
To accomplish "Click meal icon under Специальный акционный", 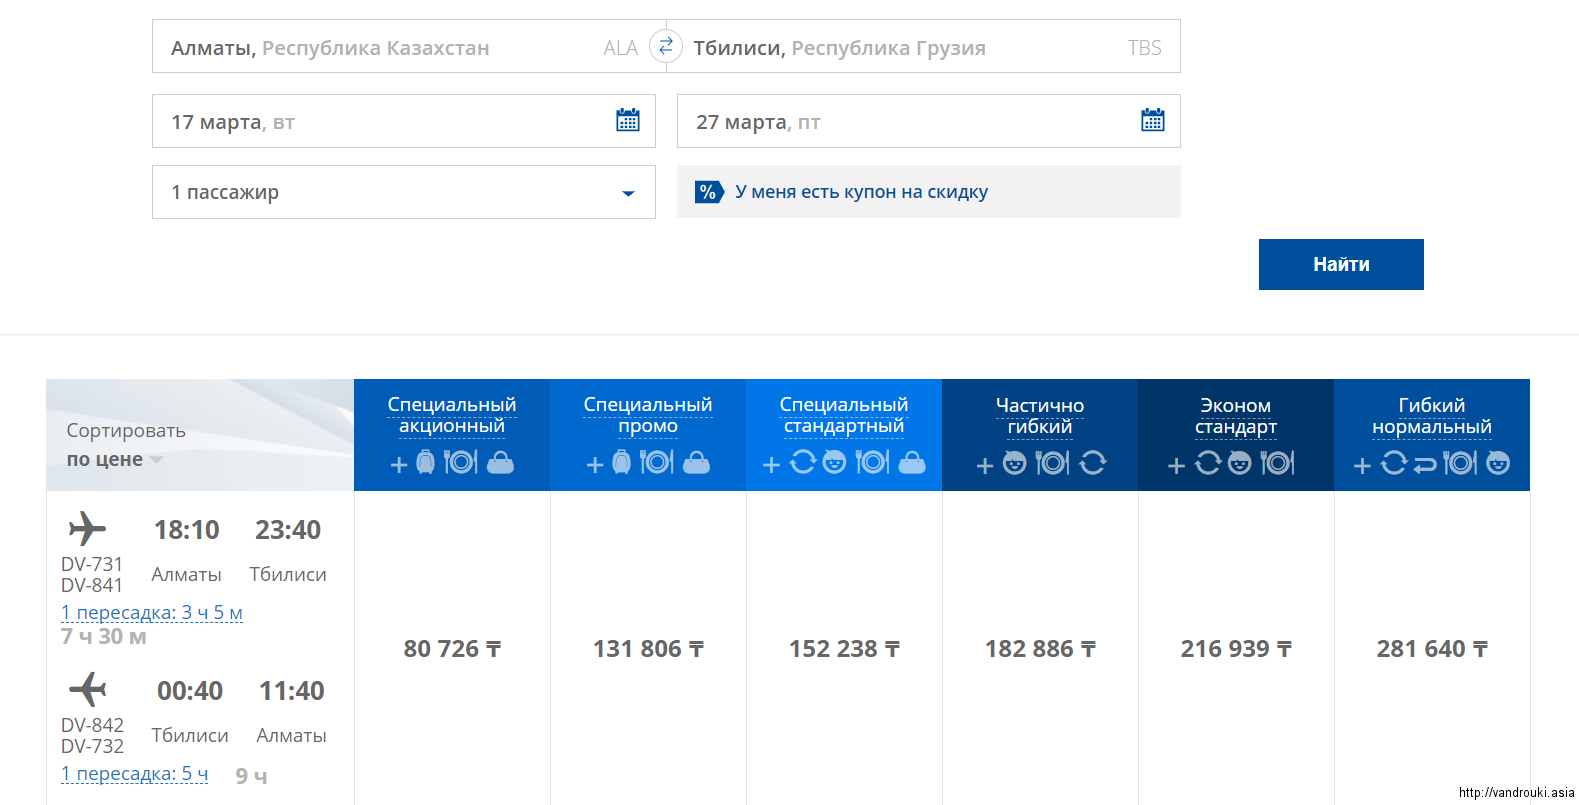I will (460, 462).
